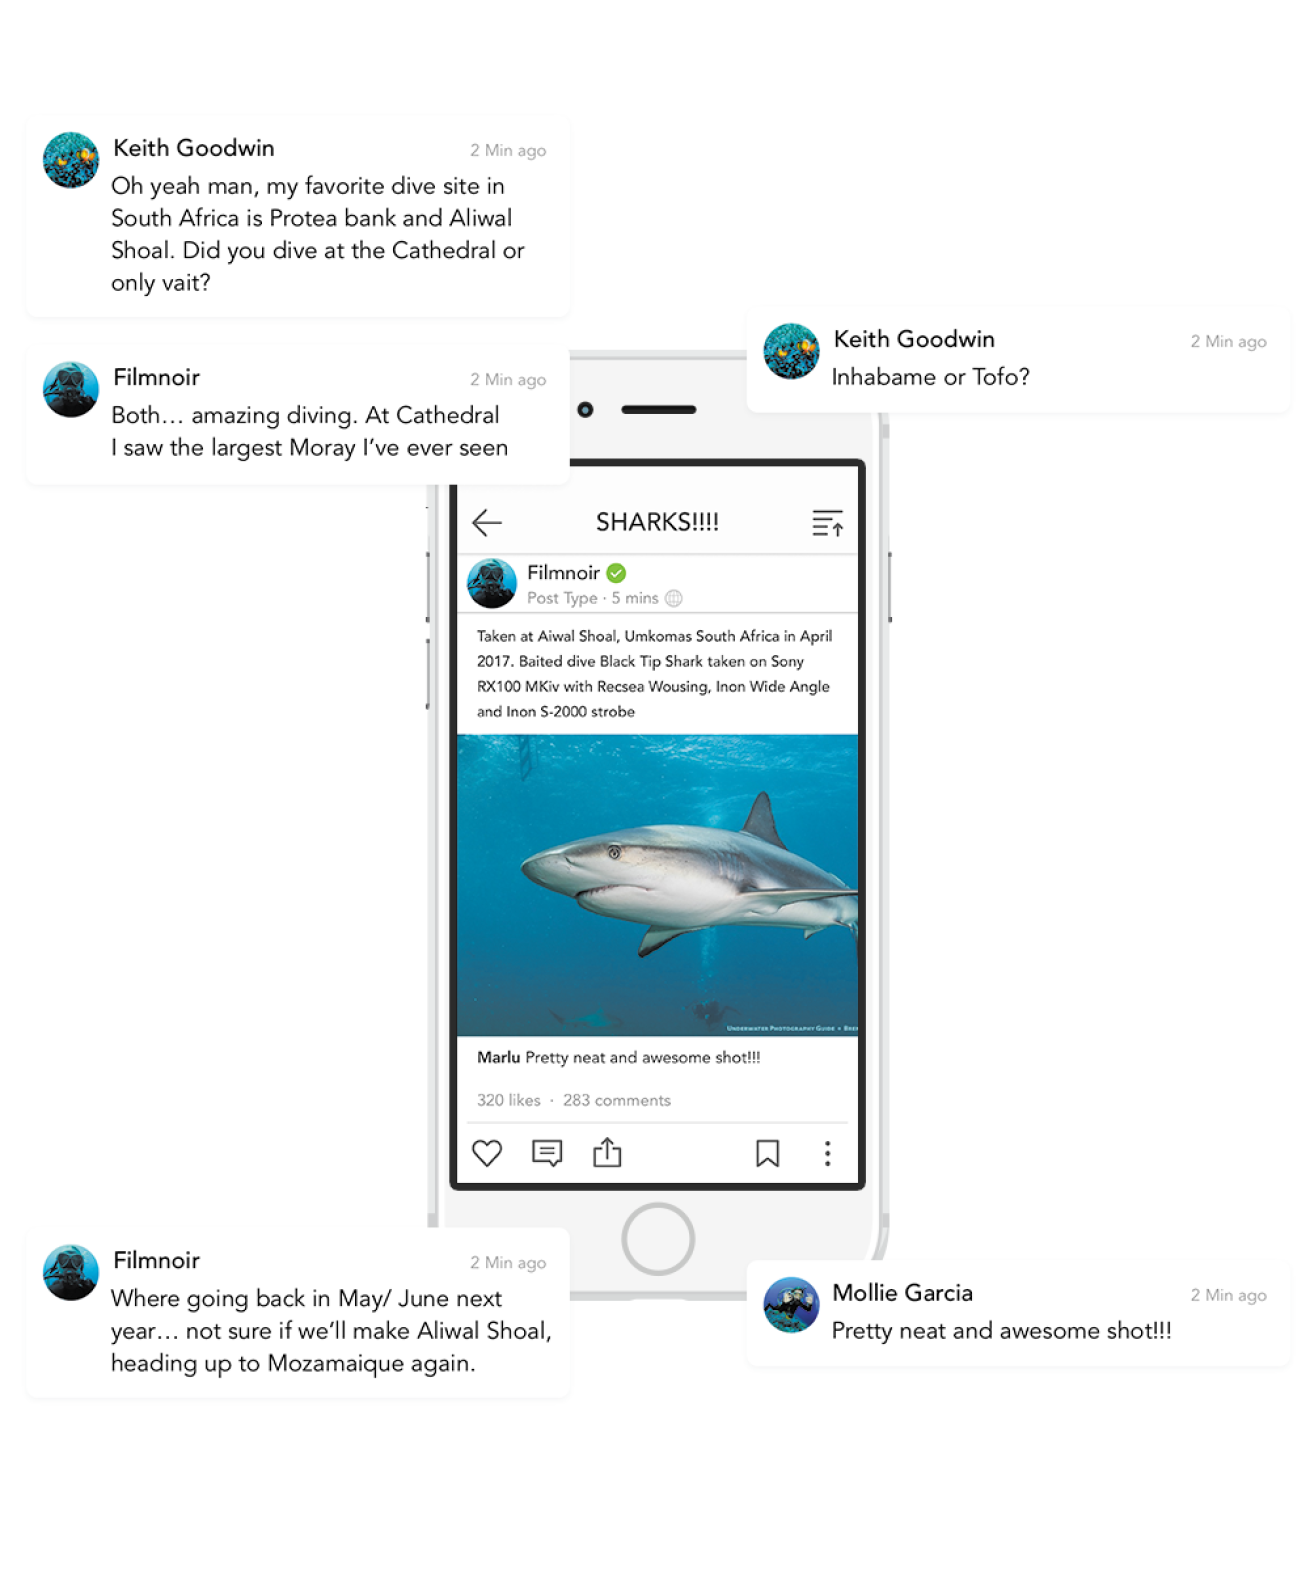Image resolution: width=1310 pixels, height=1572 pixels.
Task: Click the 320 likes count
Action: point(508,1100)
